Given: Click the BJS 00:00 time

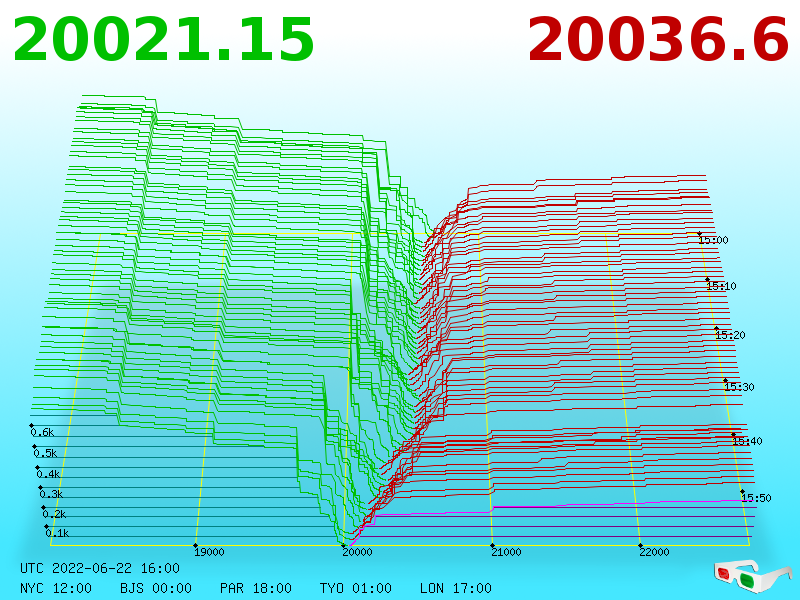Looking at the screenshot, I should pos(156,588).
